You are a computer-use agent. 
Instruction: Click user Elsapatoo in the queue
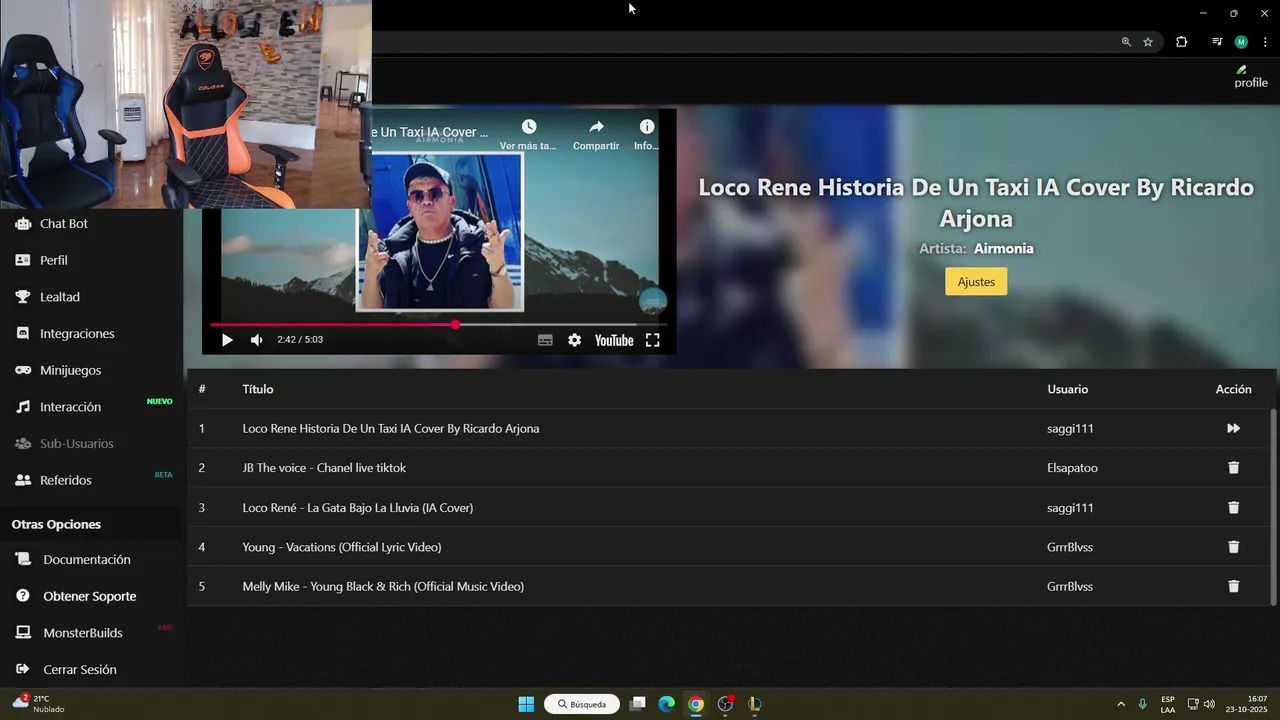[x=1072, y=468]
